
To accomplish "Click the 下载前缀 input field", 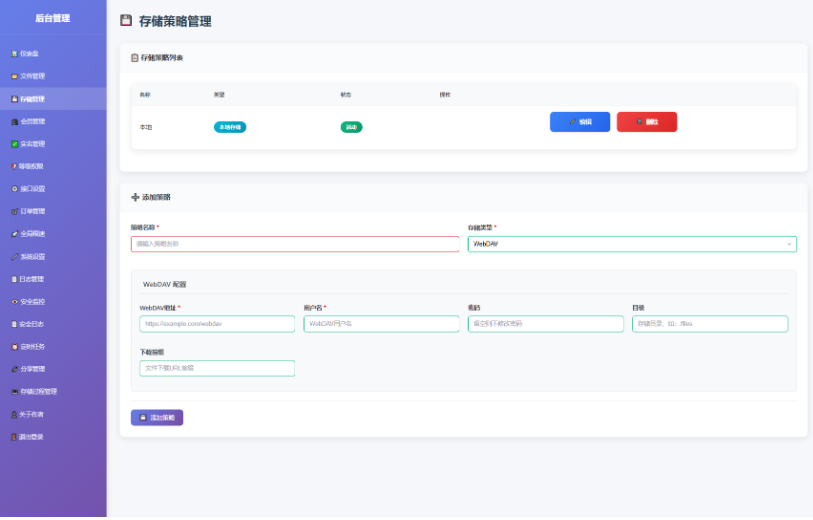I will pos(217,368).
